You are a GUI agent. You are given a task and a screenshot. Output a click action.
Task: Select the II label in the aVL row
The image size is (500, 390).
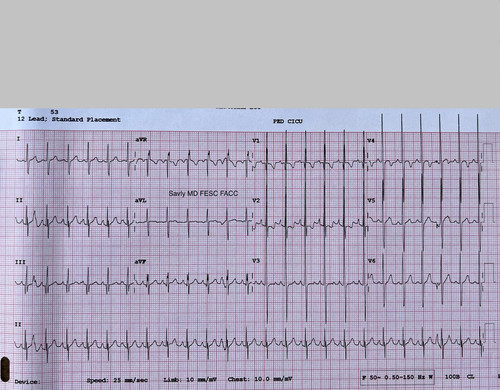19,200
